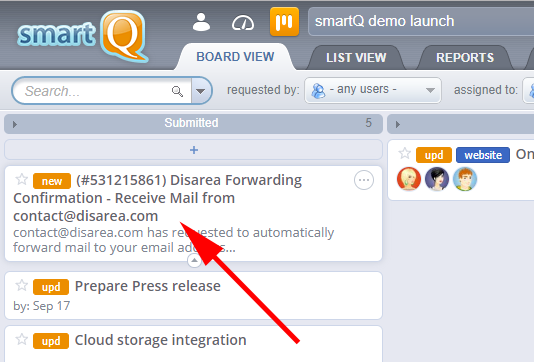
Task: Open the search options dropdown arrow
Action: click(x=201, y=91)
